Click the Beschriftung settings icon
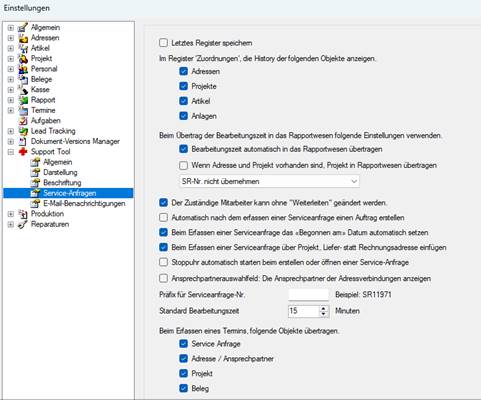This screenshot has height=400, width=481. (x=35, y=183)
